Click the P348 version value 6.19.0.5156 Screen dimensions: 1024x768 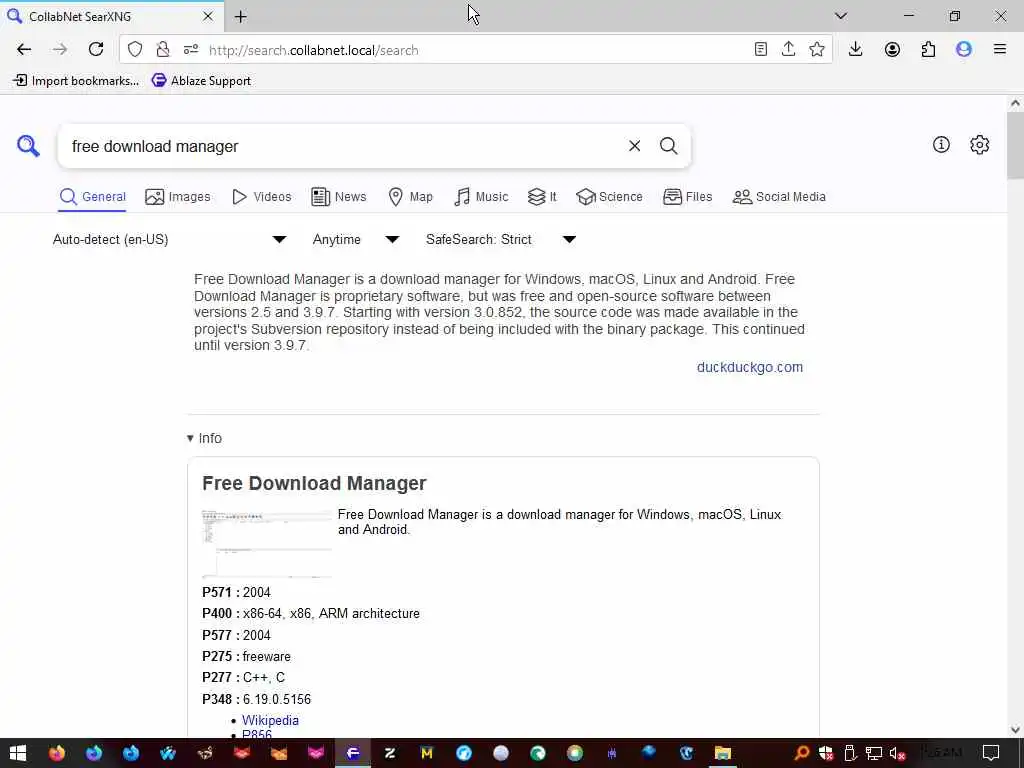pos(277,699)
